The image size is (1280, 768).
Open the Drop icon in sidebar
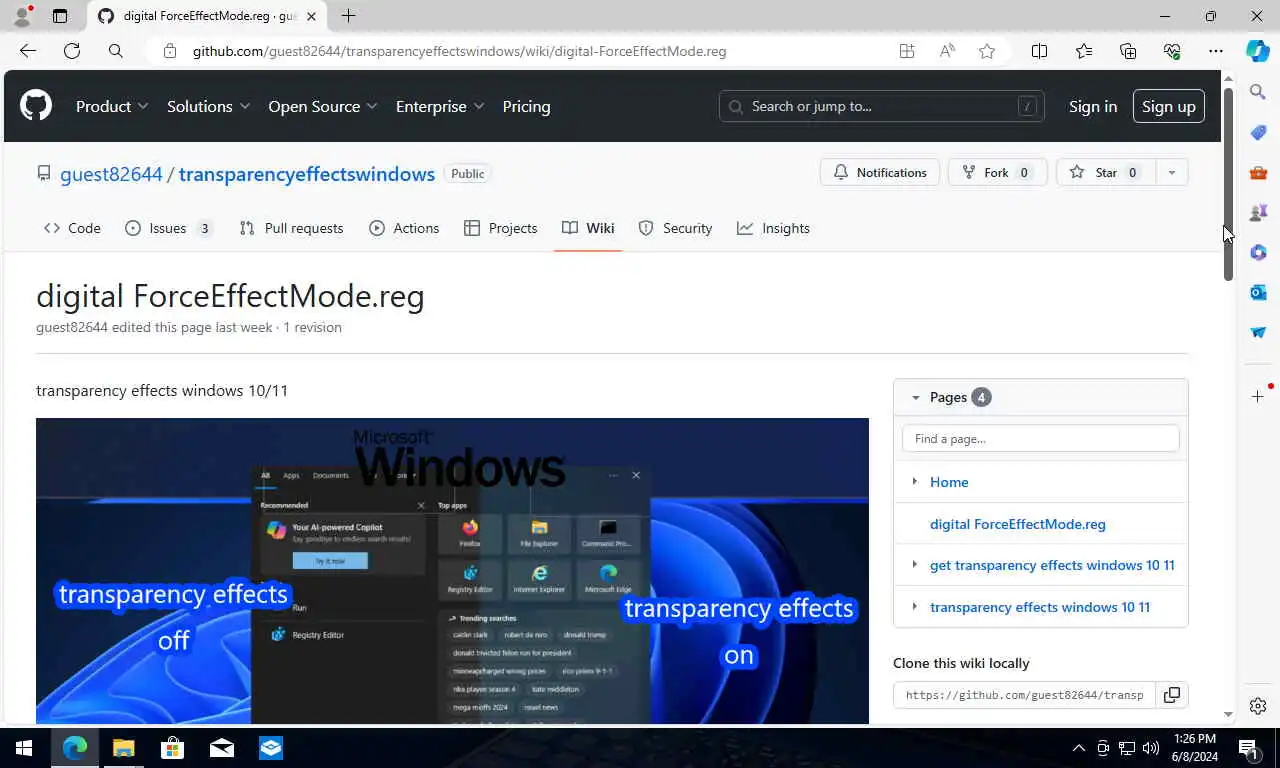(1258, 332)
